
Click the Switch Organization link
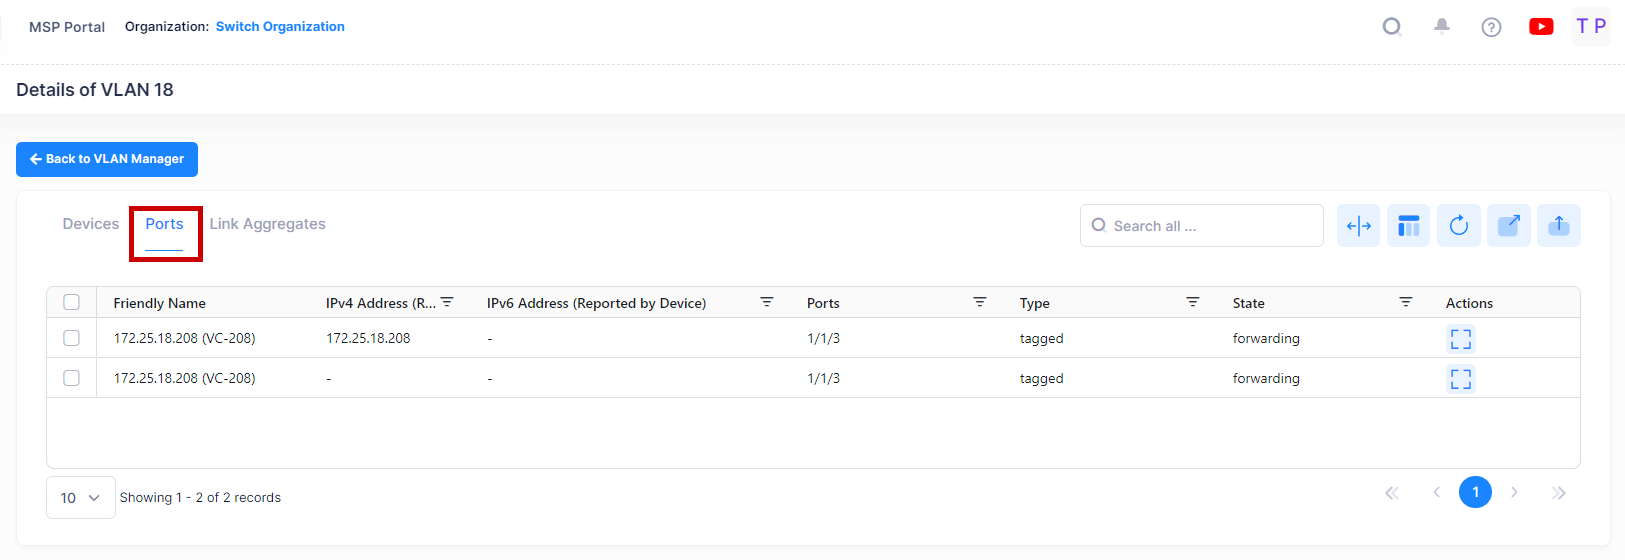280,27
